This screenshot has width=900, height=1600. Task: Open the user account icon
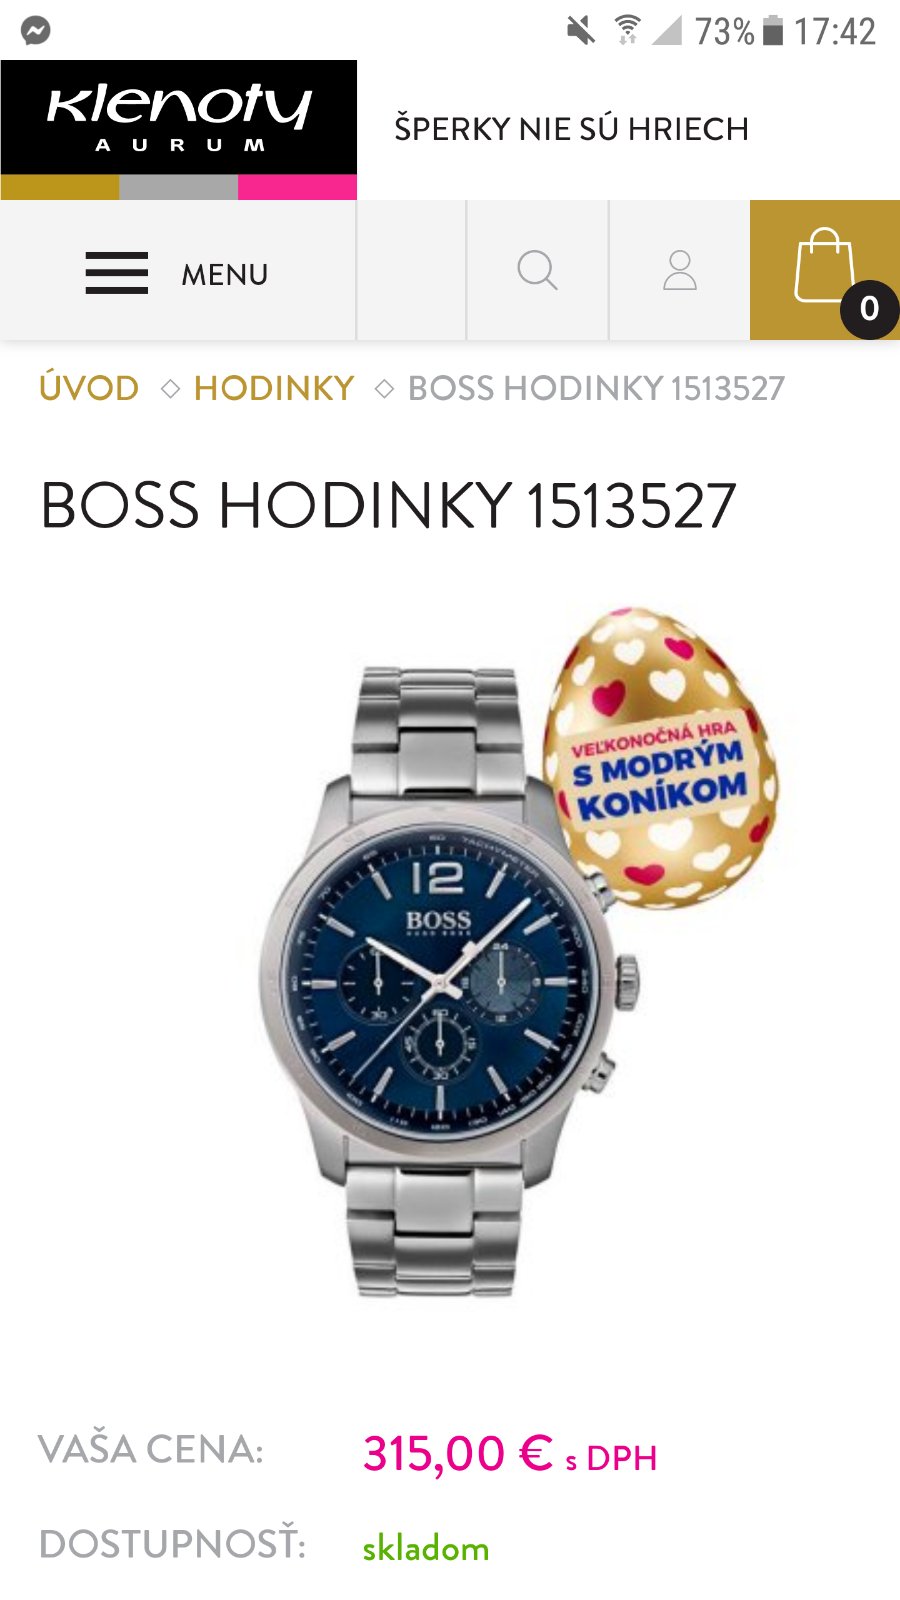pyautogui.click(x=680, y=270)
